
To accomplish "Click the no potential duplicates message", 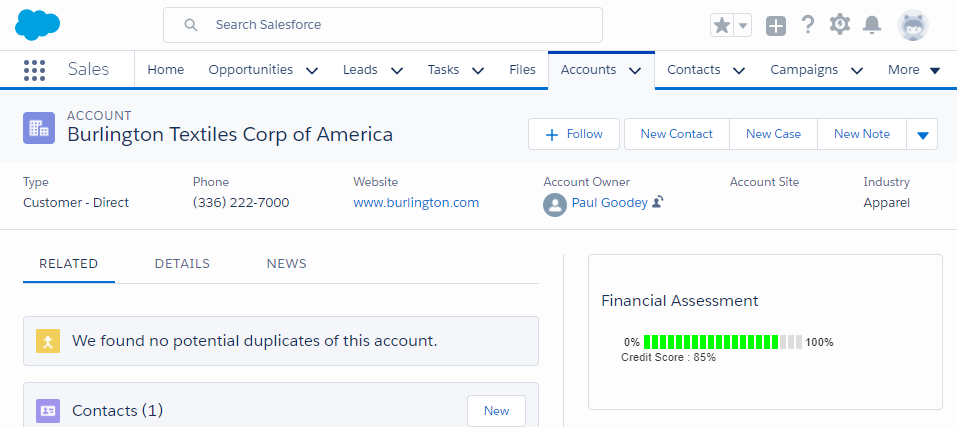I will pyautogui.click(x=255, y=341).
